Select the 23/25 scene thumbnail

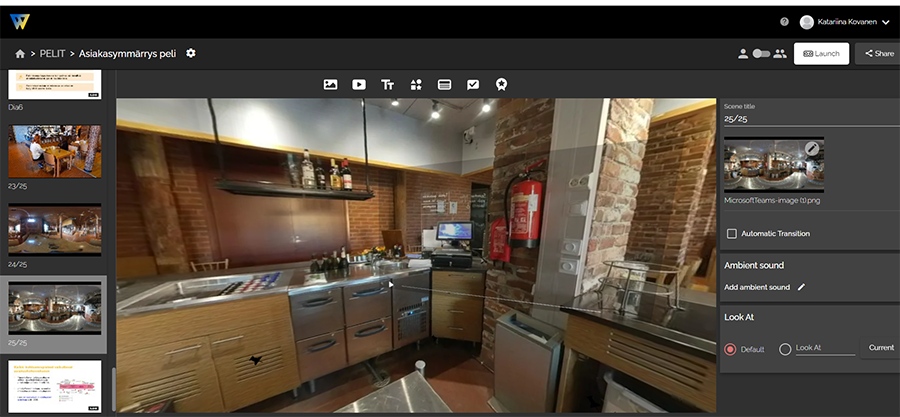coord(55,151)
